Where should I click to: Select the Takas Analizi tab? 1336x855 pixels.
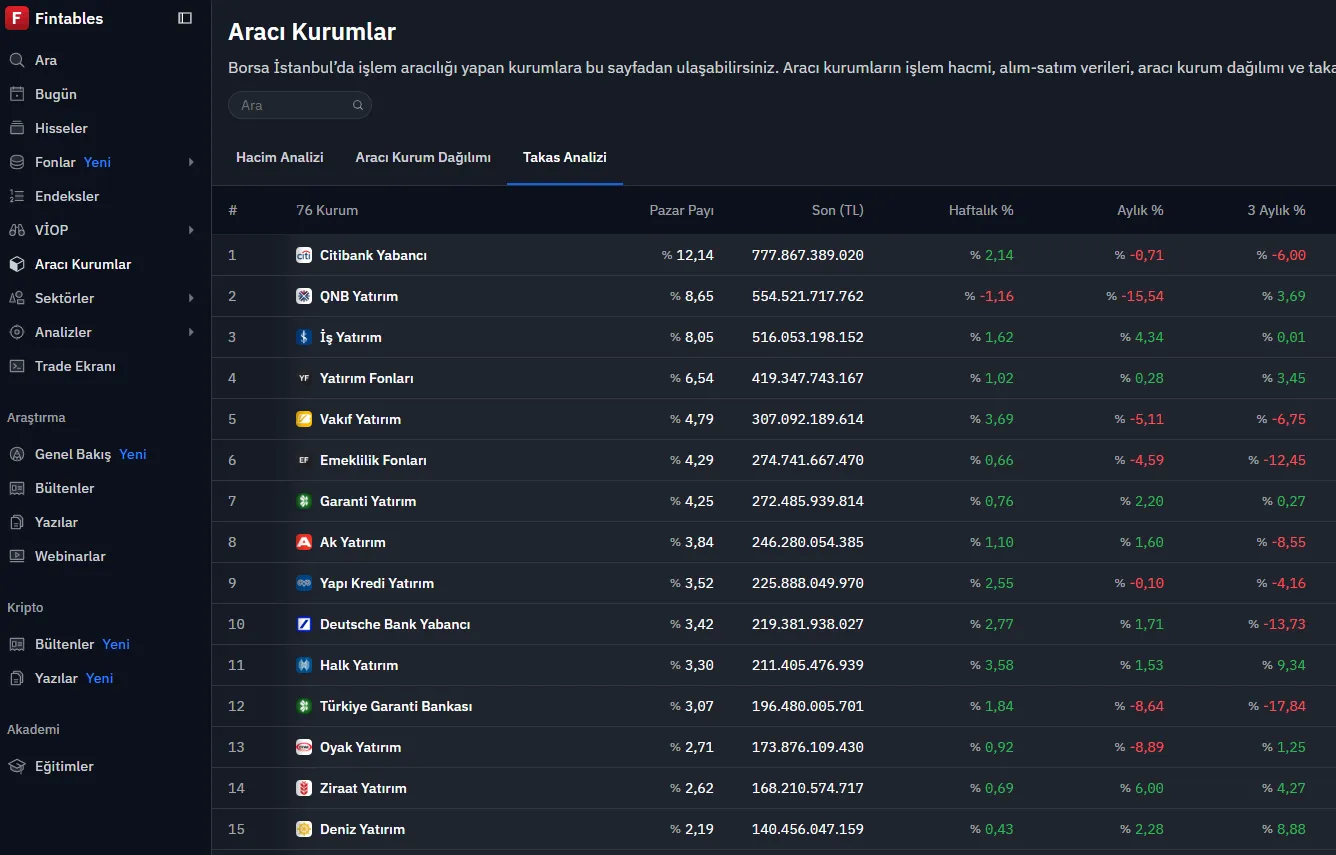click(x=565, y=157)
